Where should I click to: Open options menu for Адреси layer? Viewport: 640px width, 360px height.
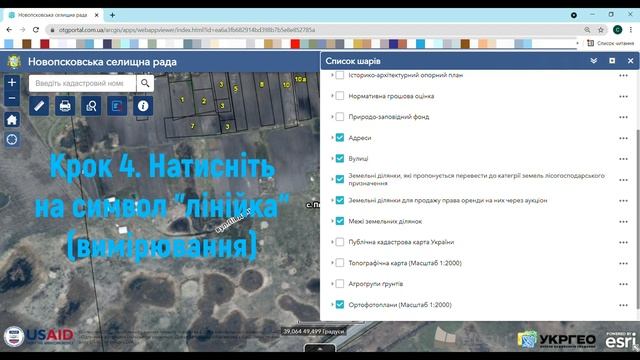623,138
